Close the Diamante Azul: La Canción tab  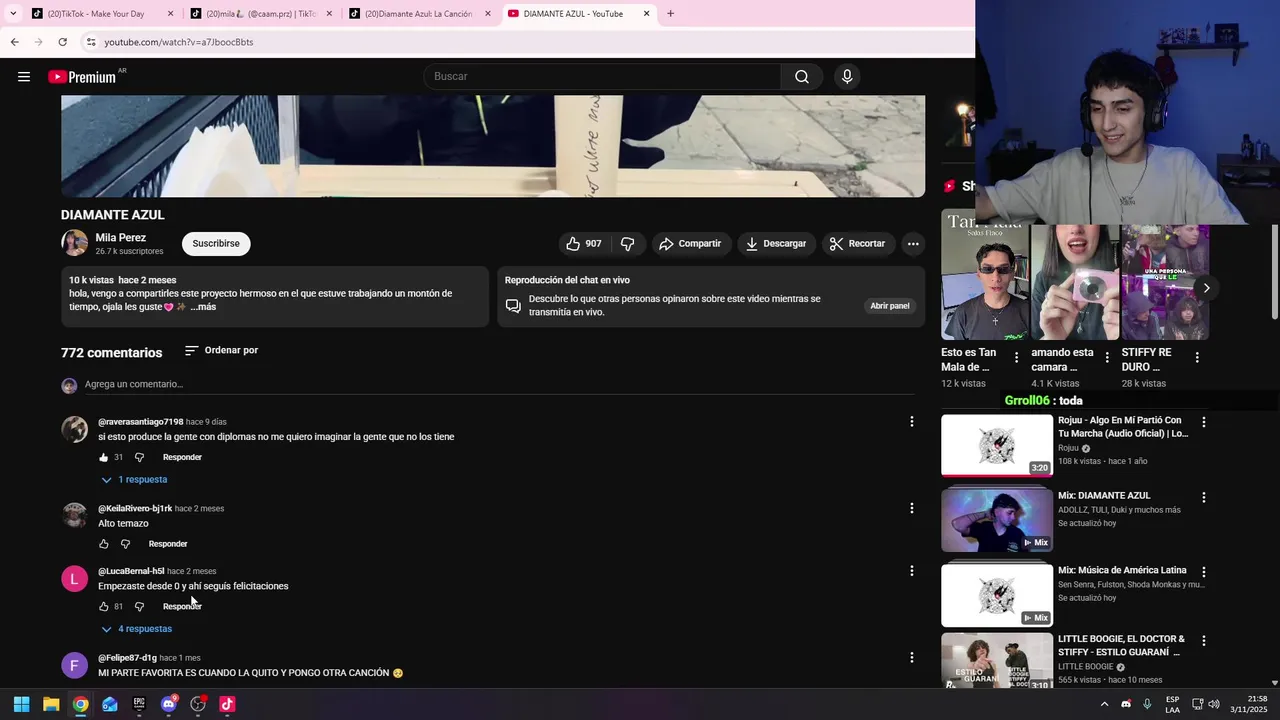(487, 14)
